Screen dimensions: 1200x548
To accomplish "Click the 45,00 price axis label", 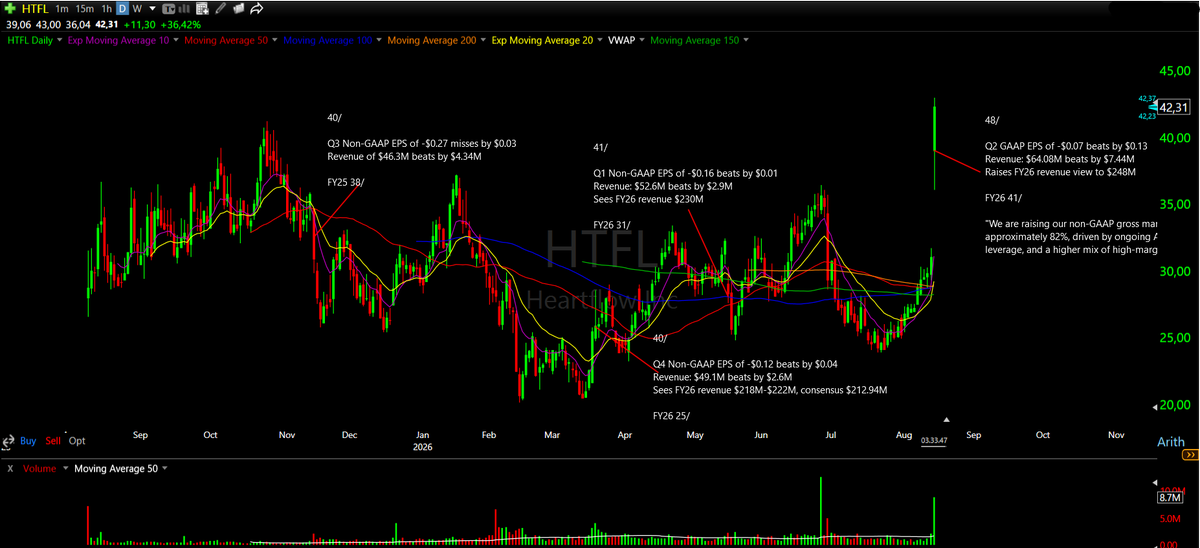I will click(x=1175, y=71).
